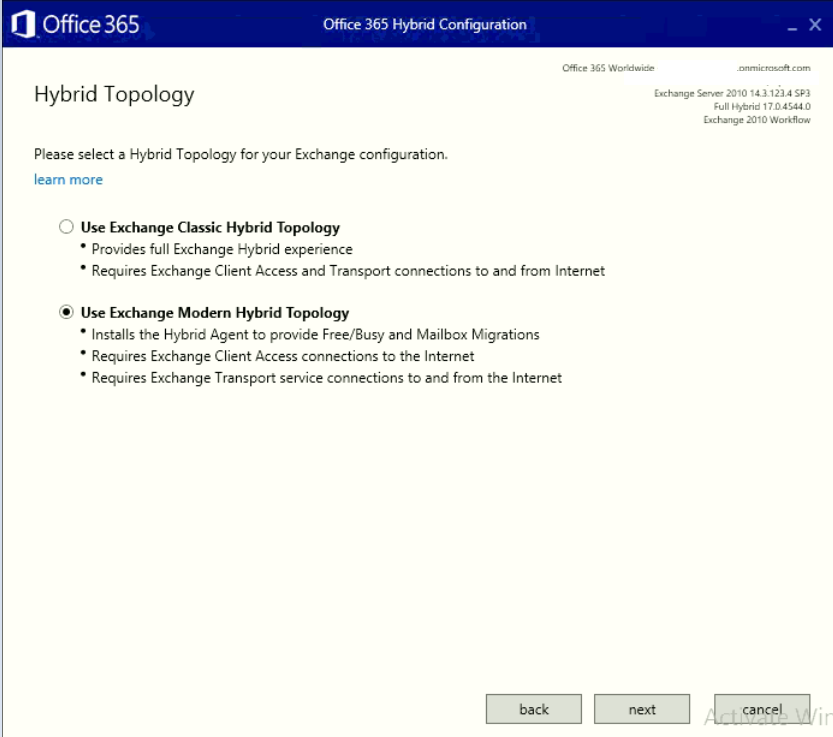833x737 pixels.
Task: Go to previous step with back button
Action: click(x=533, y=709)
